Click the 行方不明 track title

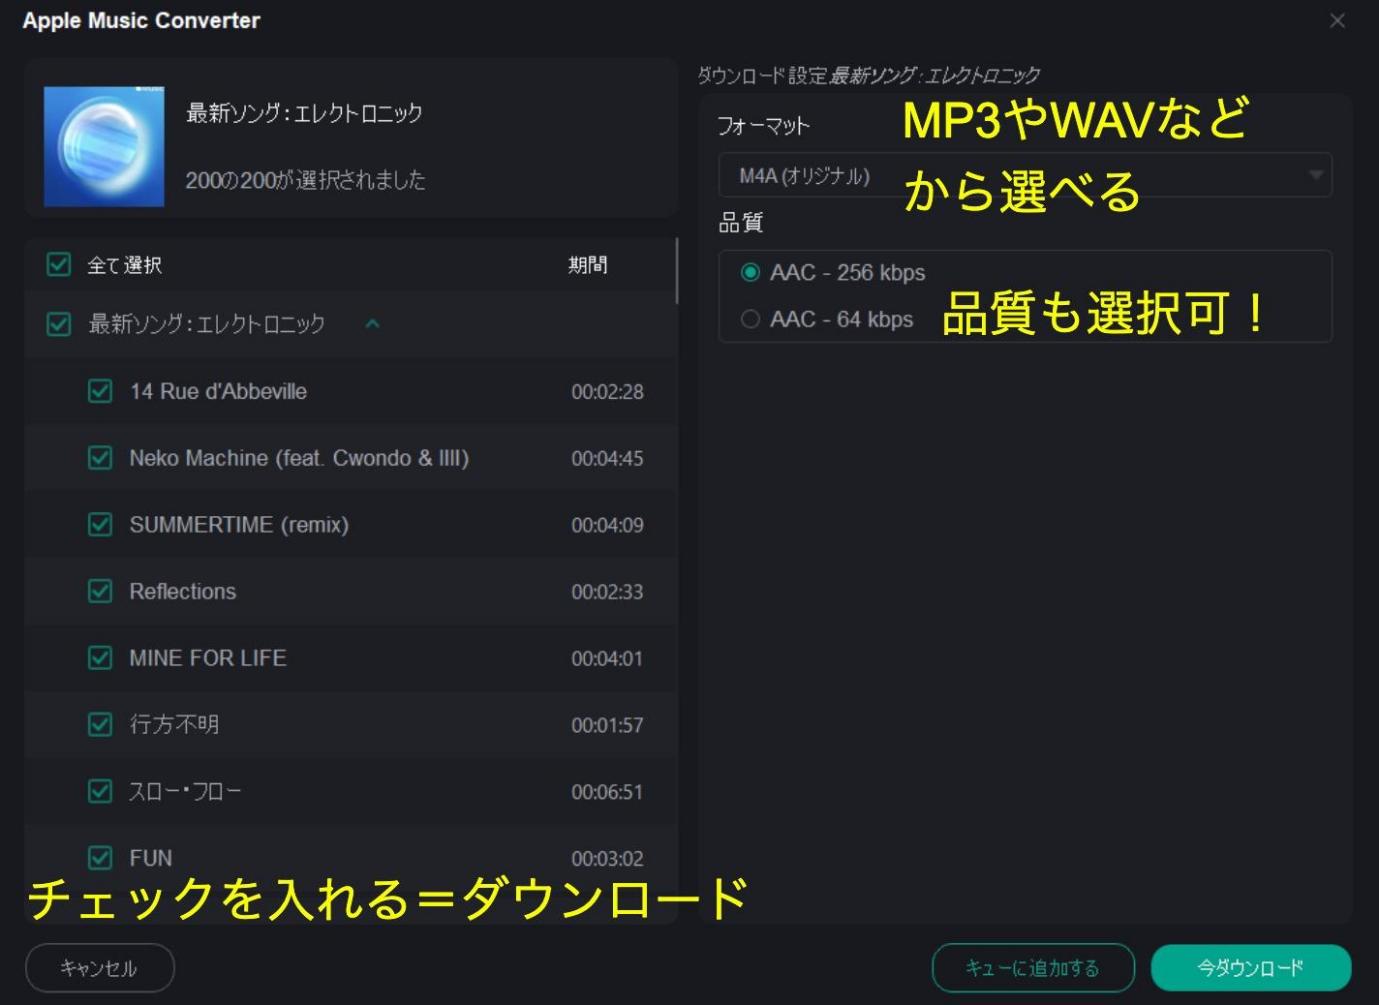point(174,724)
